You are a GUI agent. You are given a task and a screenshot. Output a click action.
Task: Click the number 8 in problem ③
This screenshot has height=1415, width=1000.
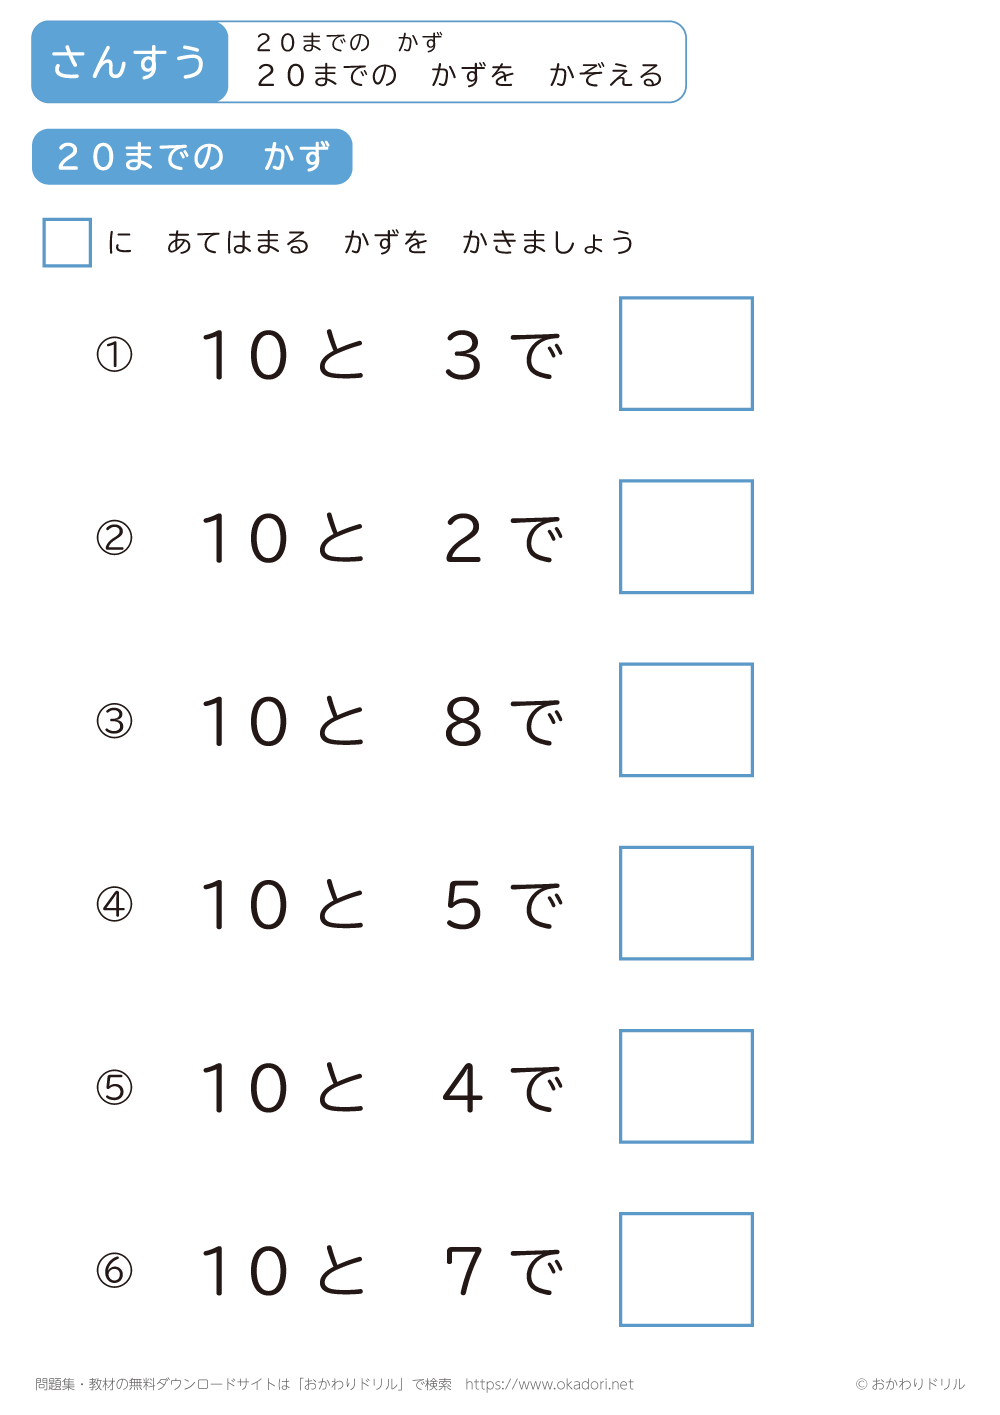coord(463,722)
